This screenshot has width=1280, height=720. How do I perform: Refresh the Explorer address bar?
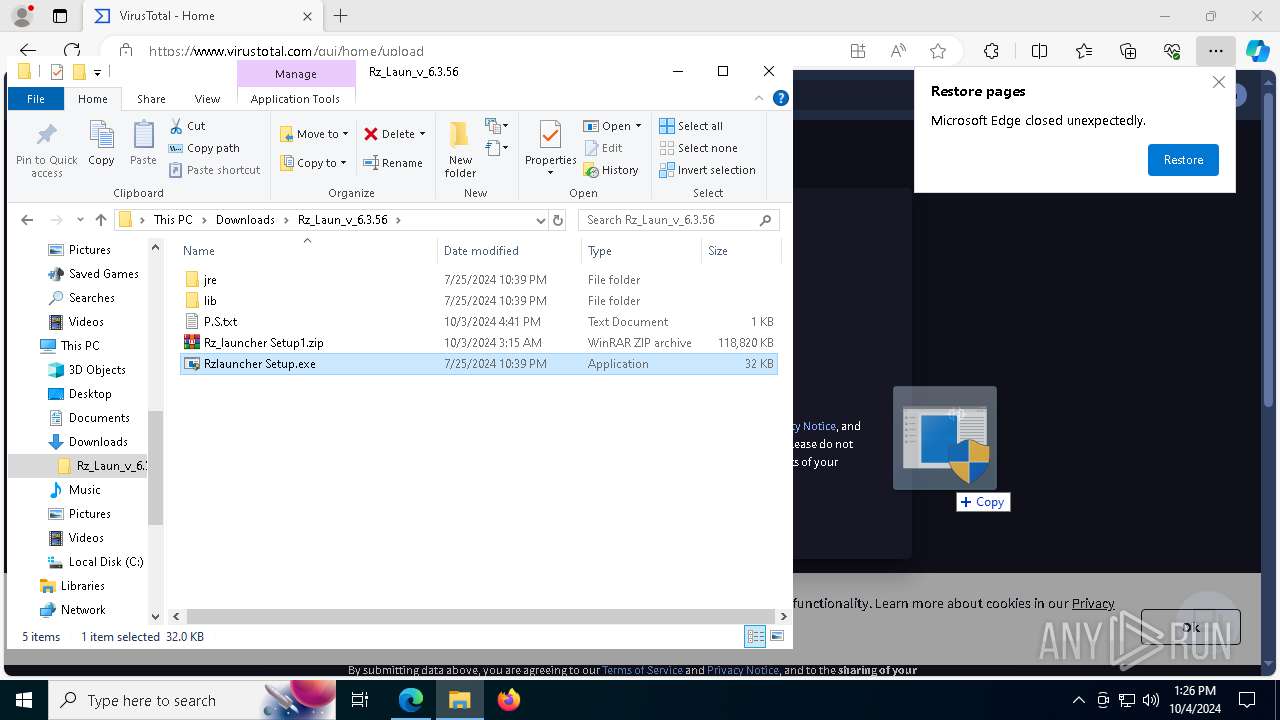(558, 220)
